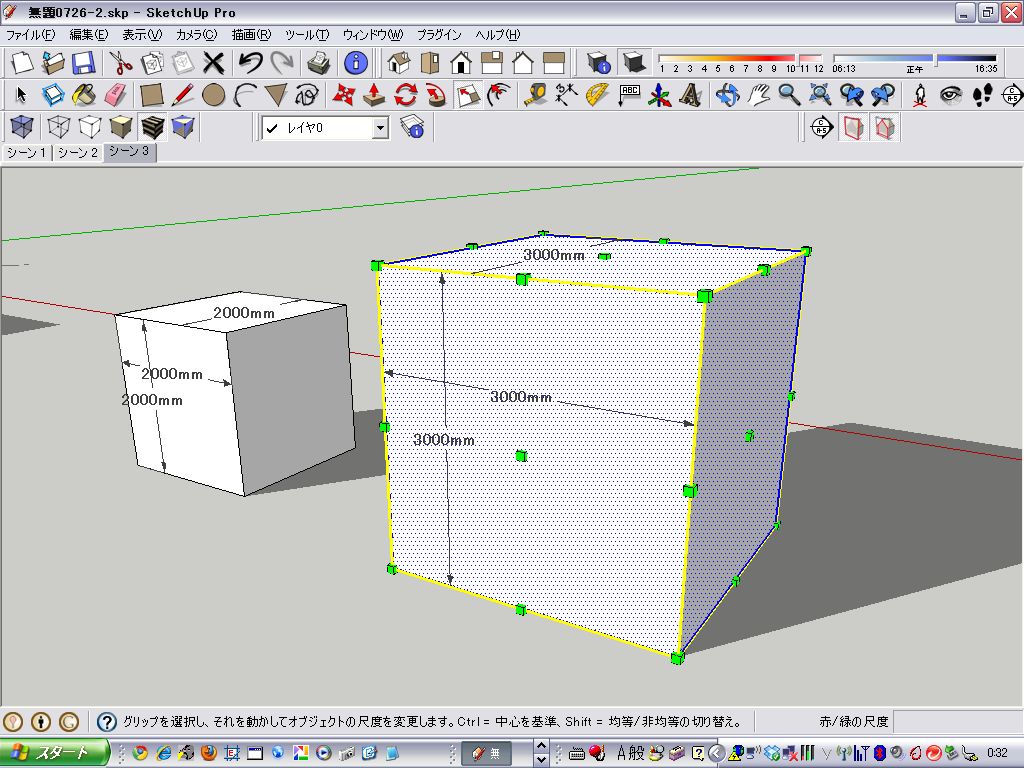Activate the Orbit tool

tap(727, 95)
